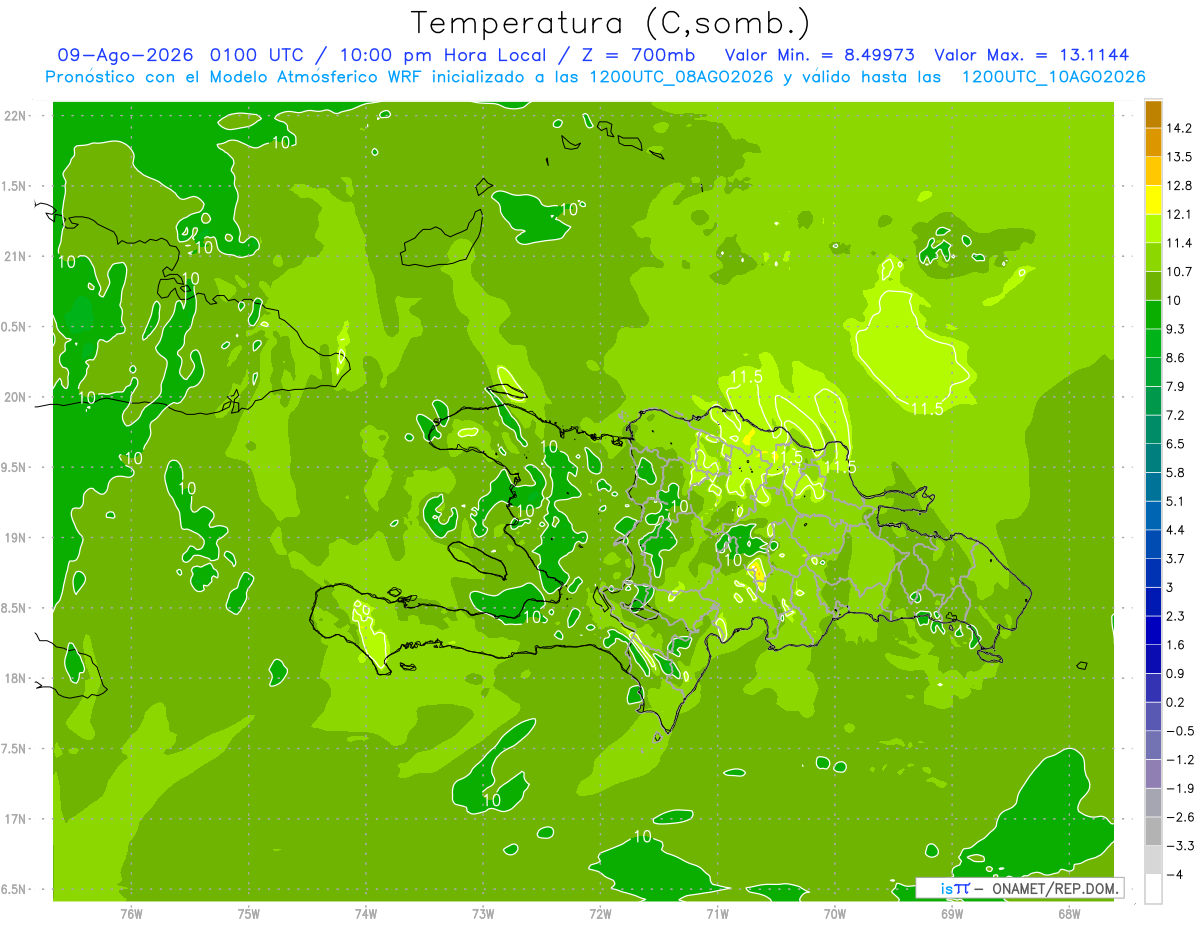The image size is (1200, 927).
Task: Click the '6.5' legend value
Action: coord(1177,443)
